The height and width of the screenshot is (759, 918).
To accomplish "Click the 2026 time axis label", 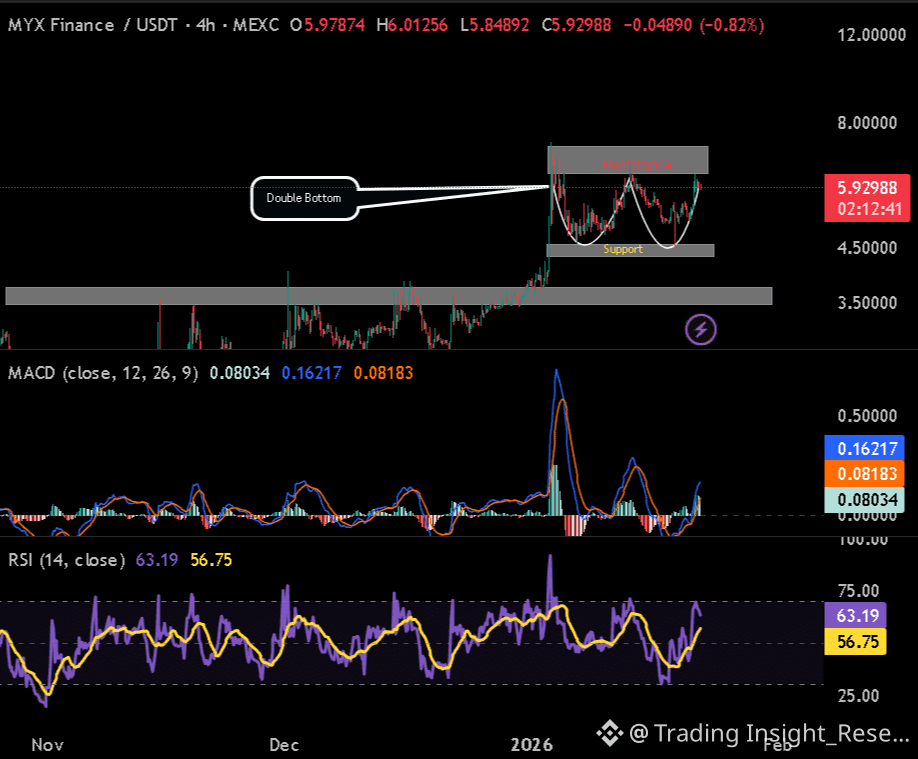I will pyautogui.click(x=532, y=745).
